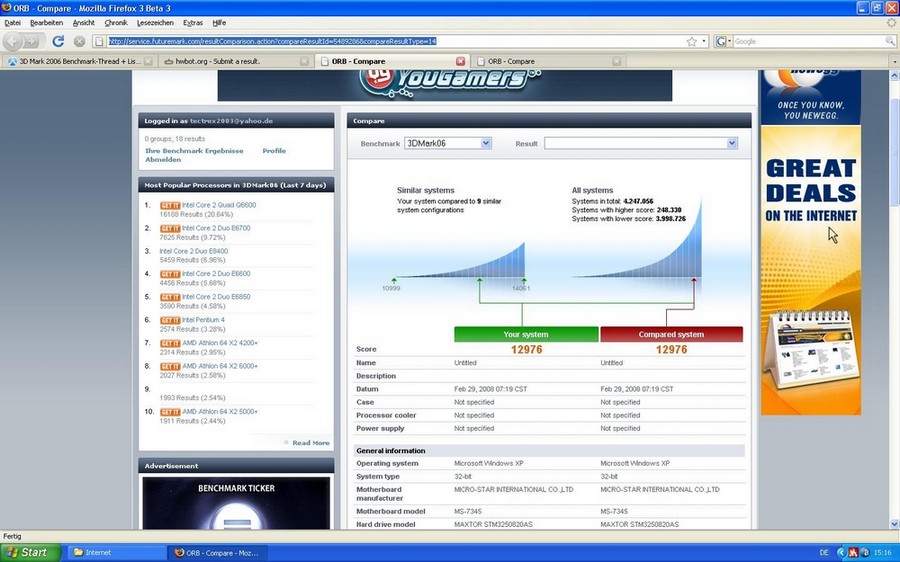900x562 pixels.
Task: Switch to 3D Mark 2006 Benchmark-Thread tab
Action: tap(79, 61)
